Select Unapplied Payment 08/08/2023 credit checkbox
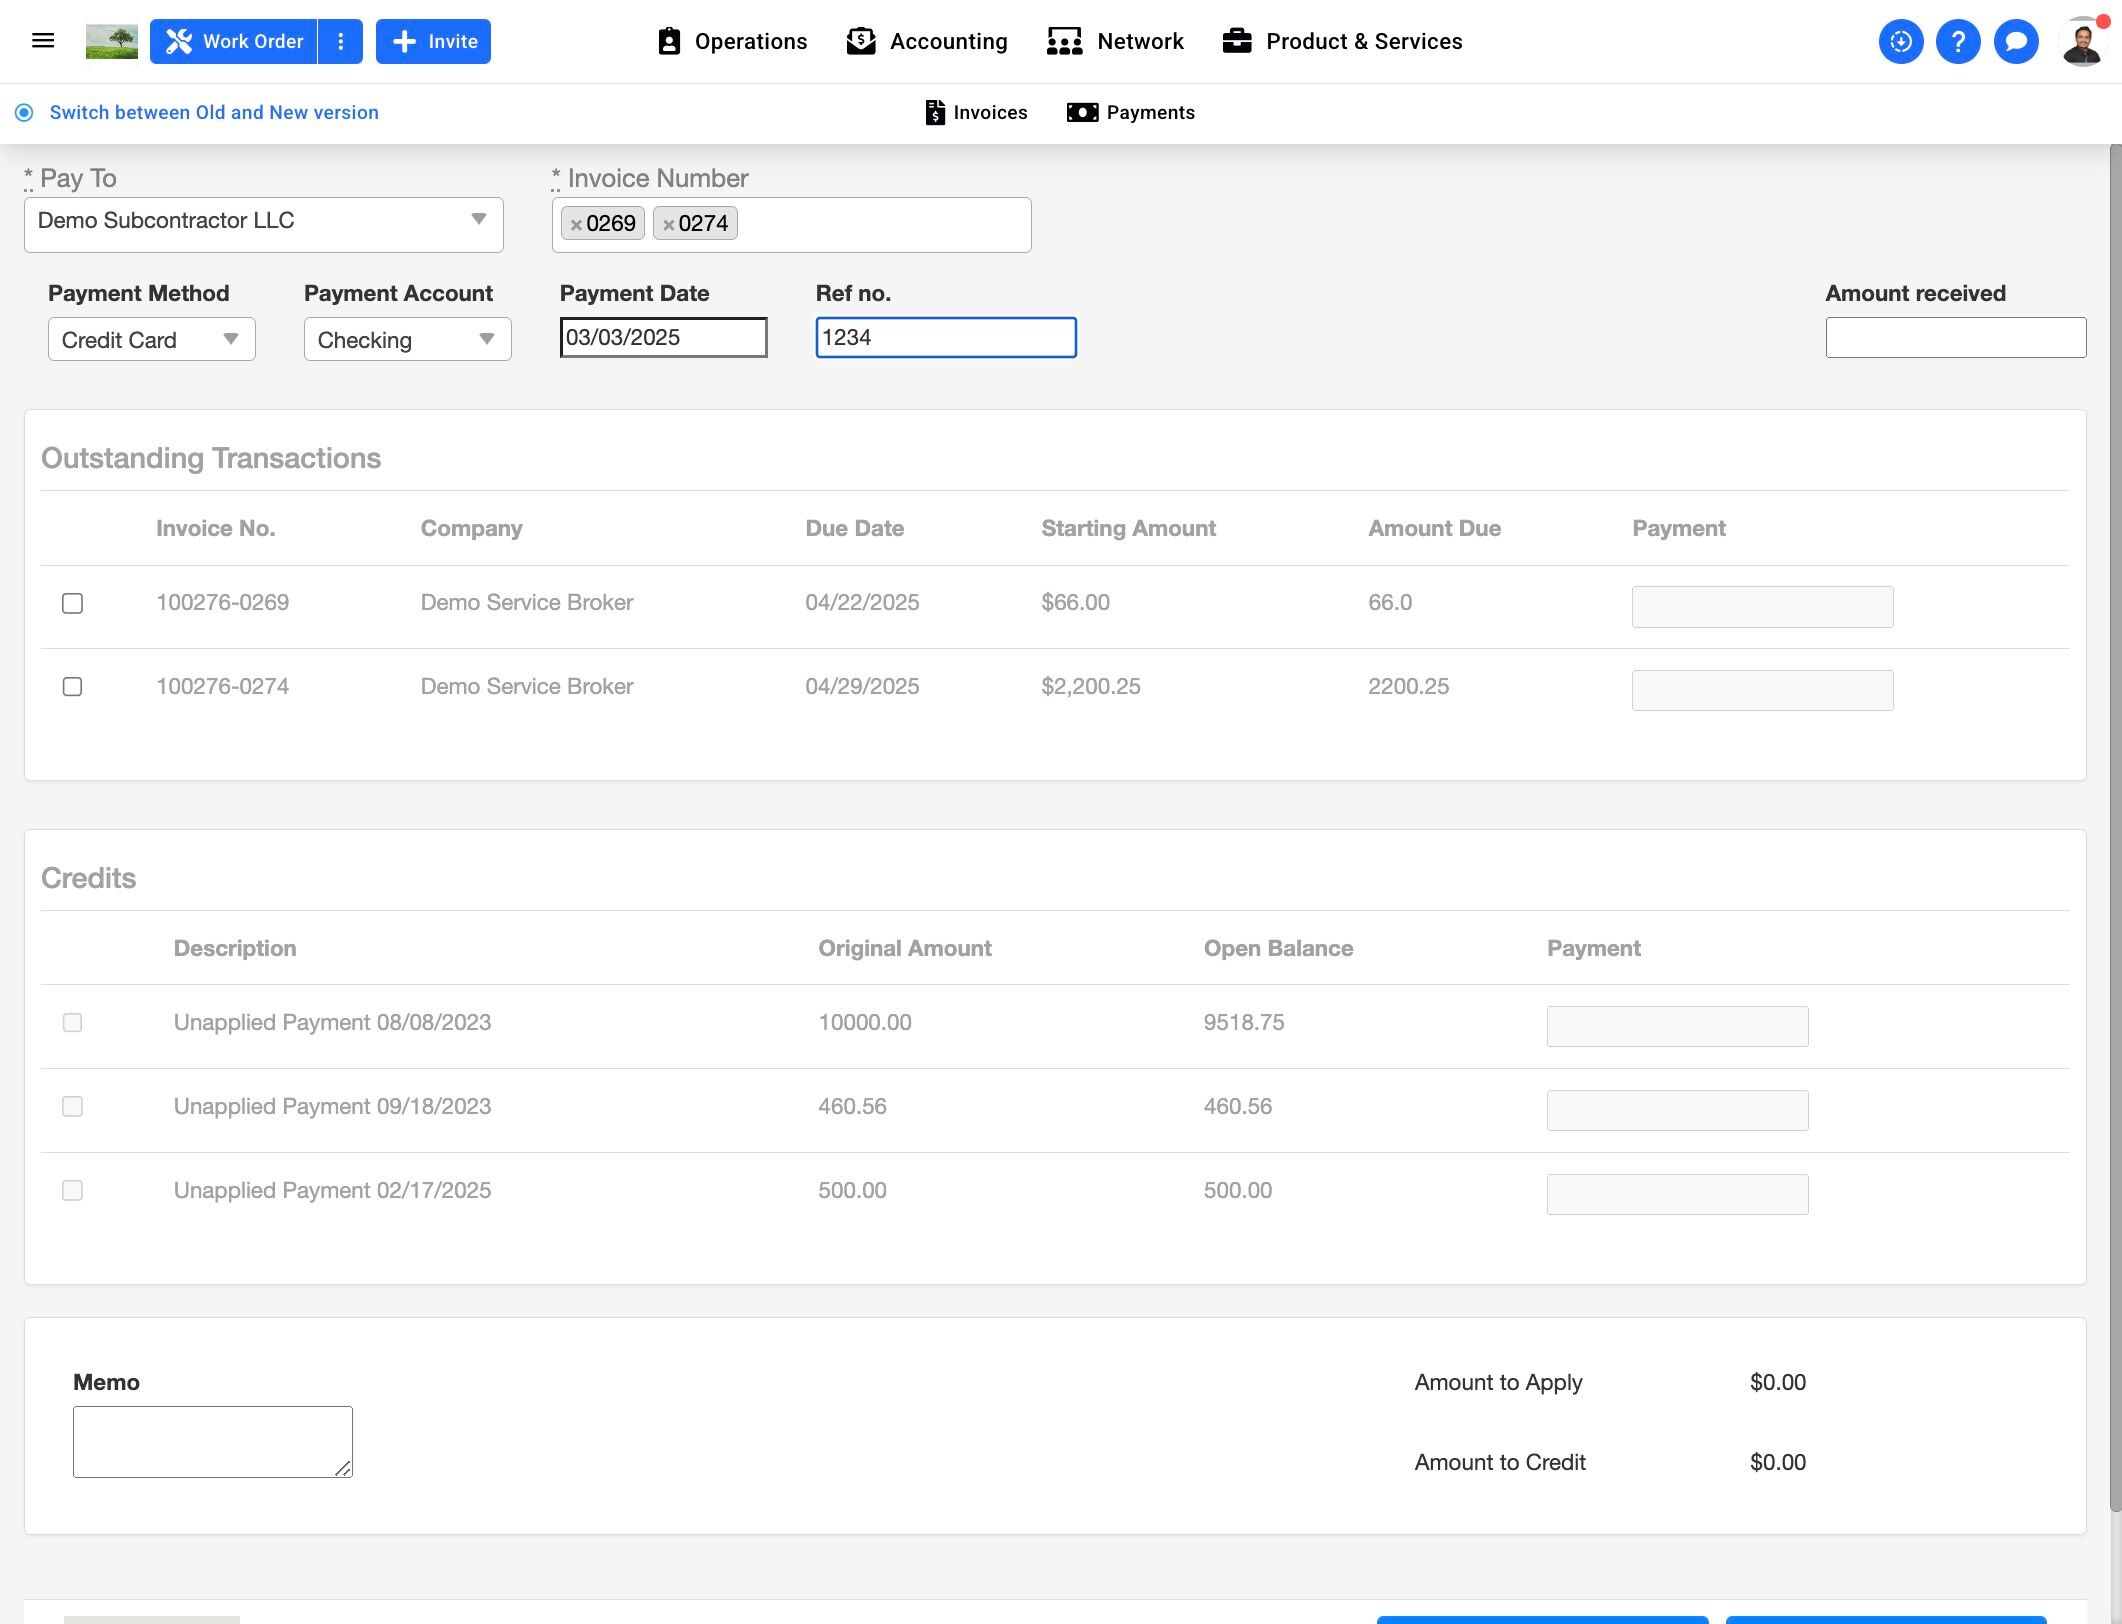The width and height of the screenshot is (2122, 1624). click(x=72, y=1023)
